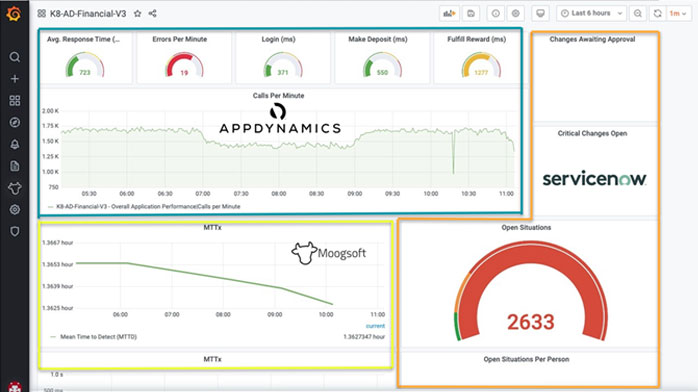Open the K8-AD-Financial-V3 dashboard title menu
This screenshot has width=698, height=392.
pyautogui.click(x=88, y=13)
